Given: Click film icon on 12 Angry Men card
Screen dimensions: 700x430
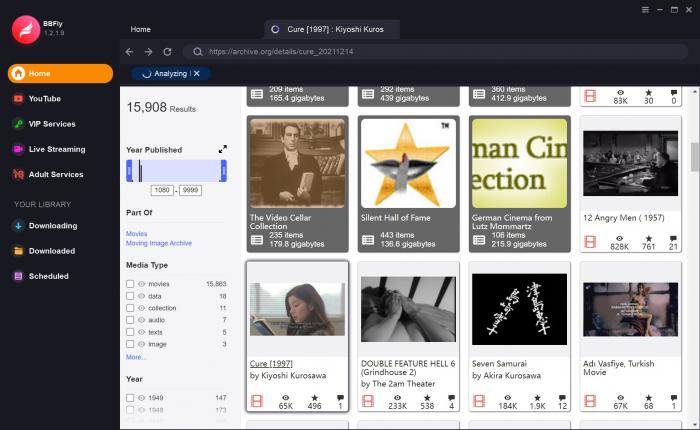Looking at the screenshot, I should tap(590, 242).
